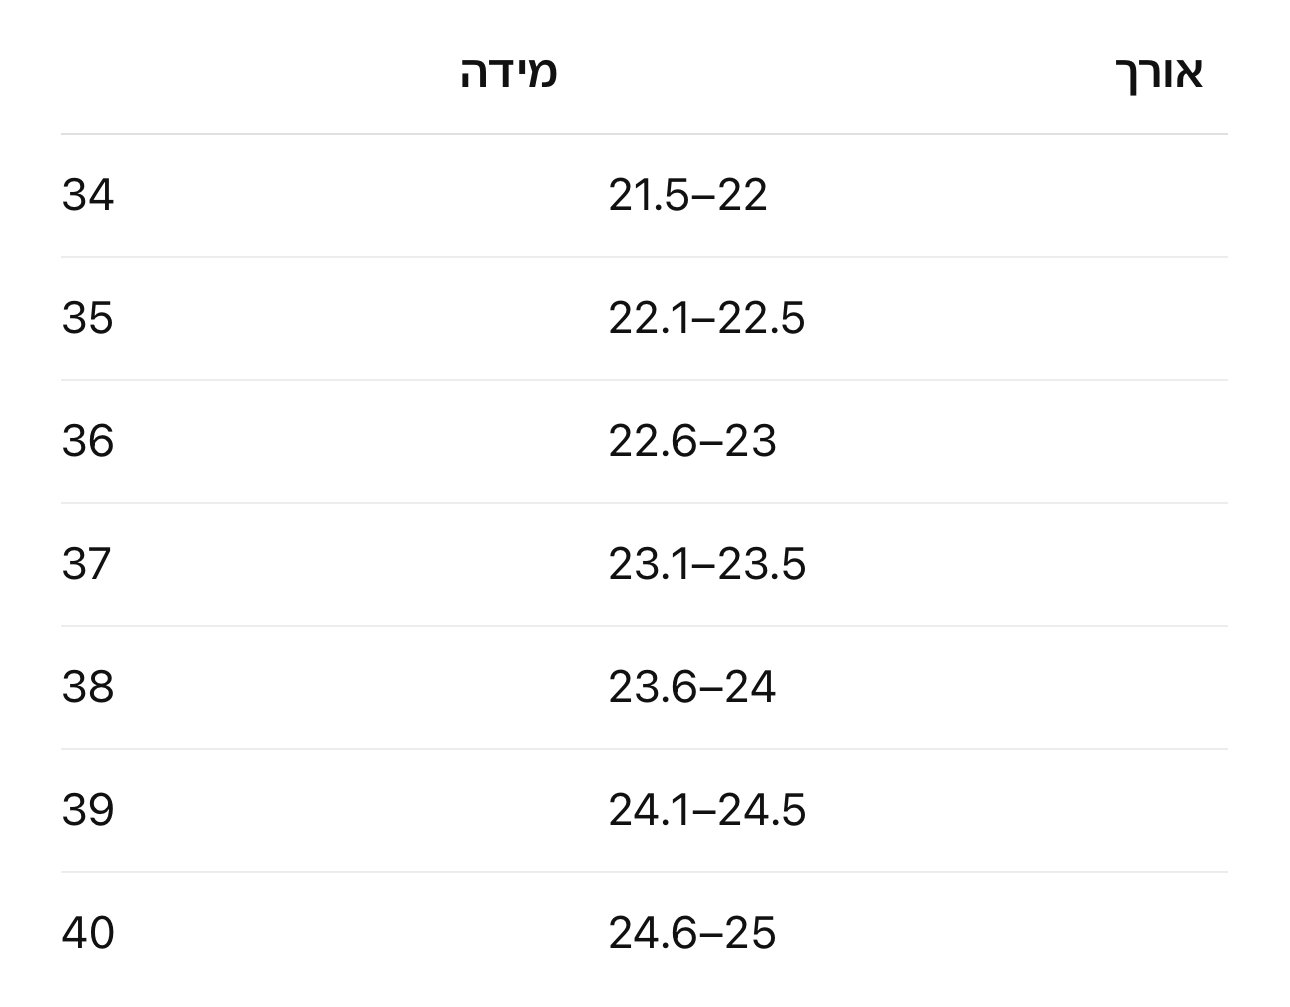Click the 22.1–22.5 length value
The height and width of the screenshot is (1007, 1290).
pos(707,318)
